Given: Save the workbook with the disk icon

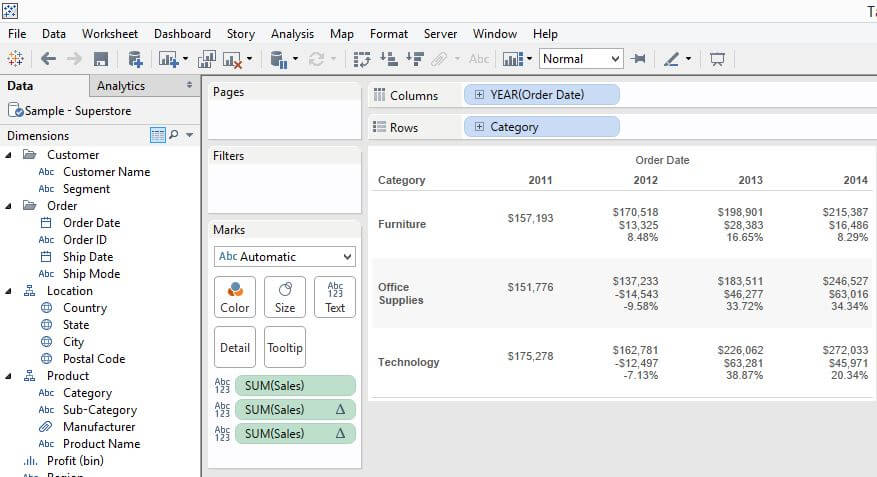Looking at the screenshot, I should [x=101, y=59].
